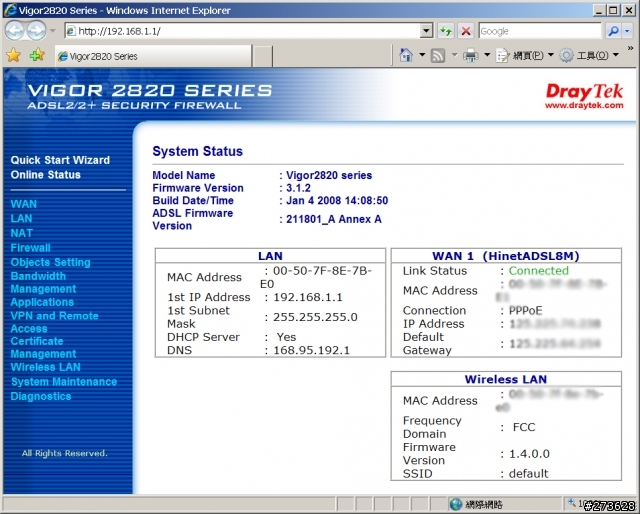This screenshot has width=640, height=514.
Task: Click the Wireless LAN table header
Action: [506, 379]
